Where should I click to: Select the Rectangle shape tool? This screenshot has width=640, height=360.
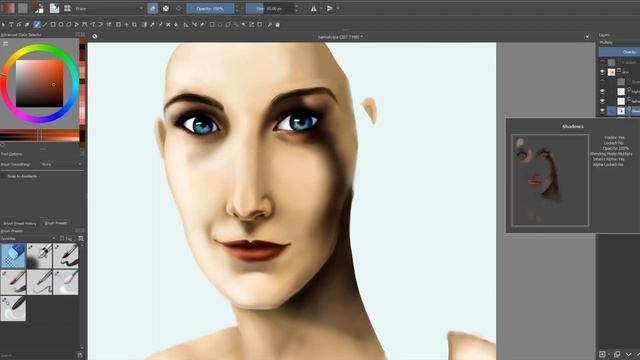53,24
